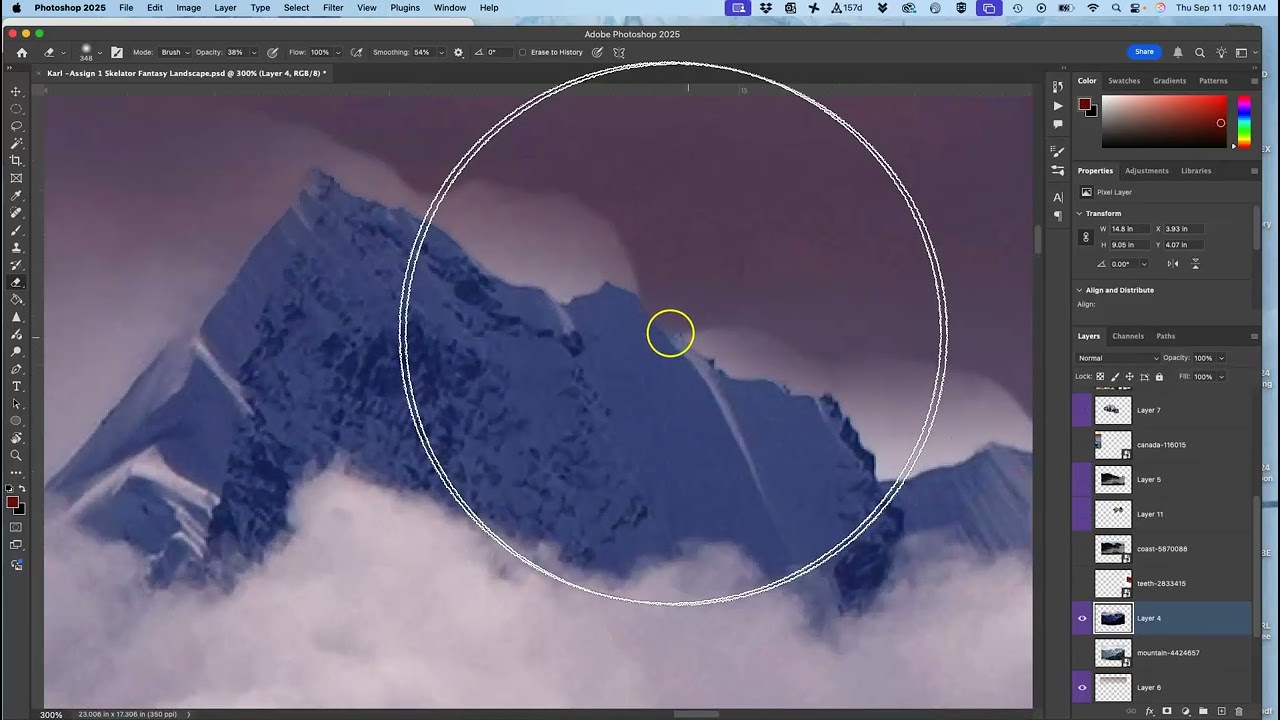Delete layer trash icon

tap(1239, 711)
